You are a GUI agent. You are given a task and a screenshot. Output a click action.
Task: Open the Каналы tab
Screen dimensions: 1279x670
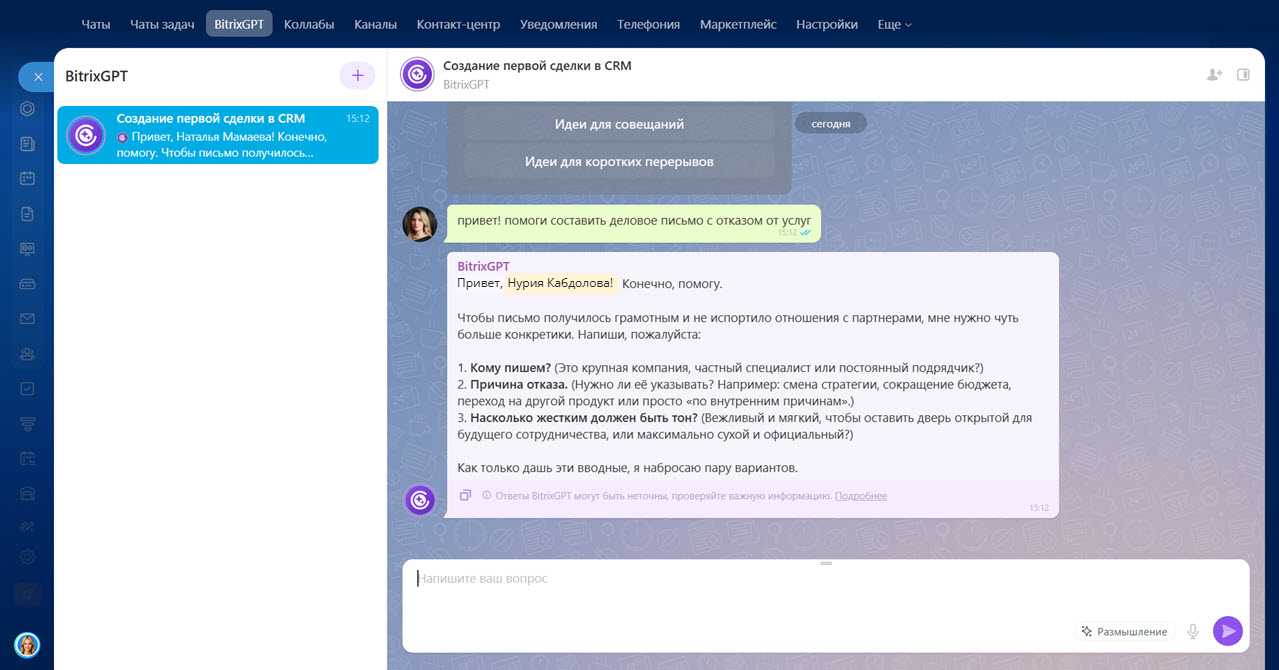click(x=376, y=24)
